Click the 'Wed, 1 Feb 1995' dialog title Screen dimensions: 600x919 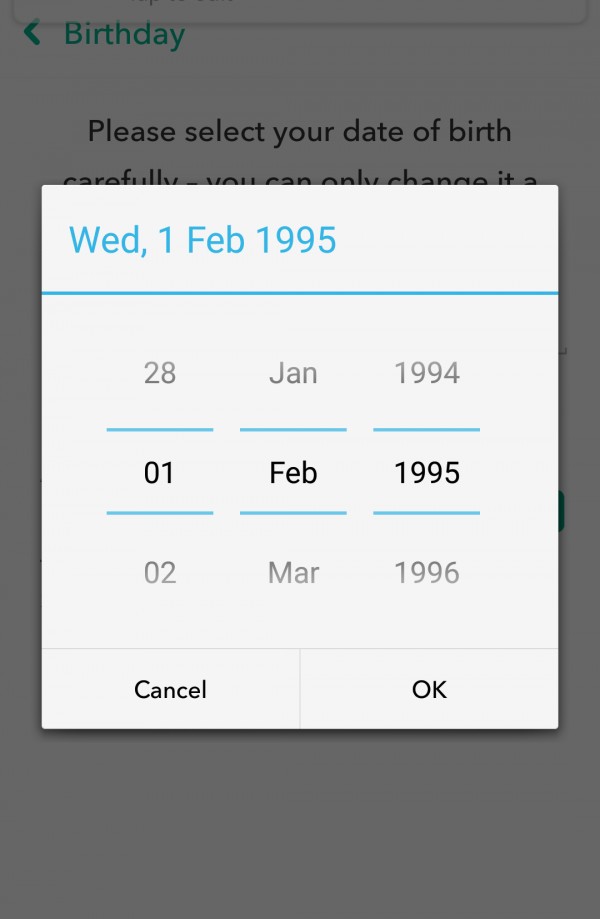coord(203,240)
